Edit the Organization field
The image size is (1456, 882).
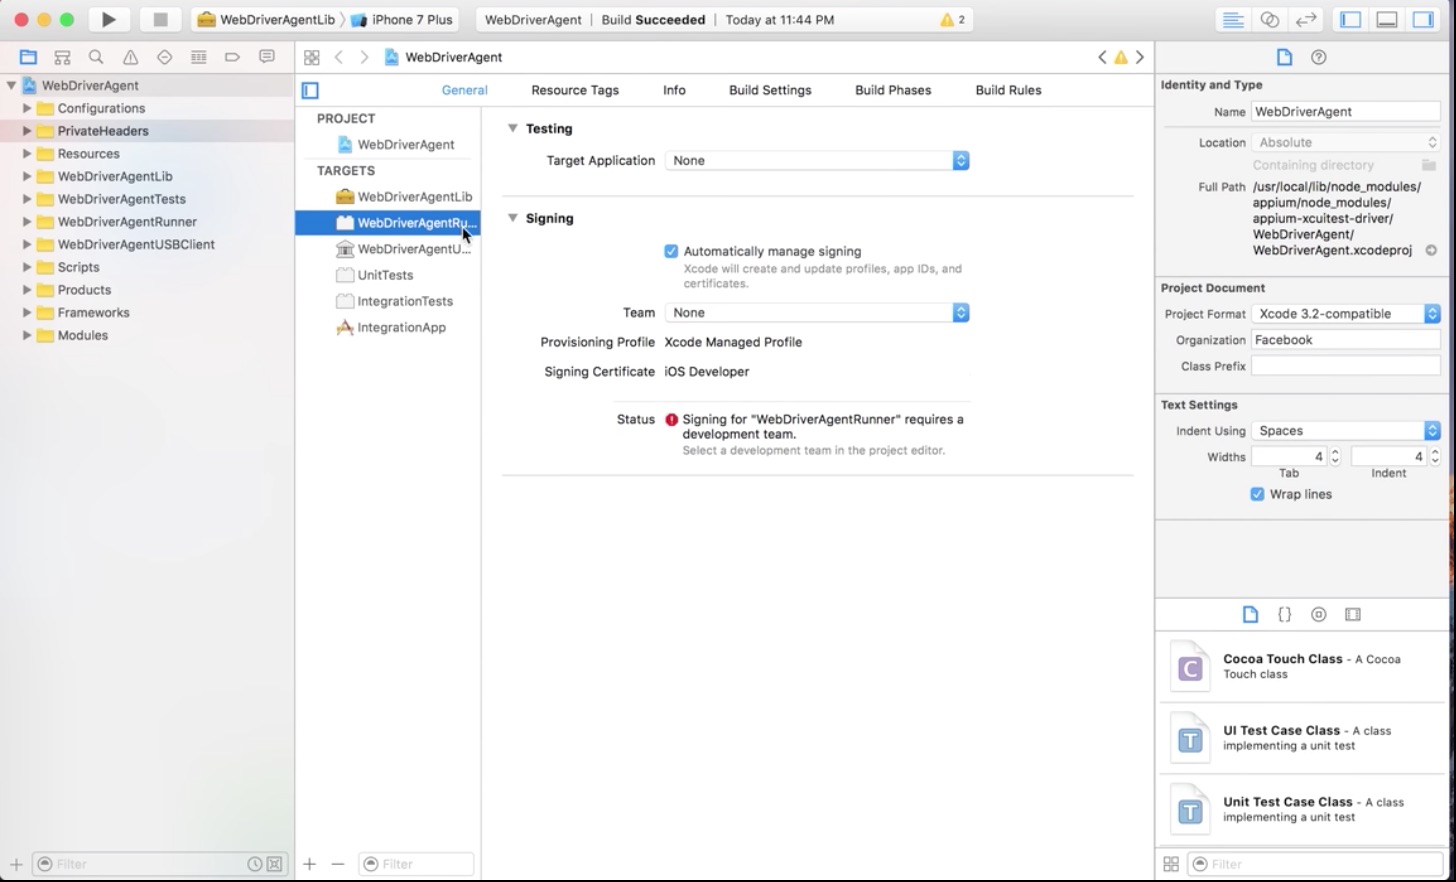[x=1345, y=340]
